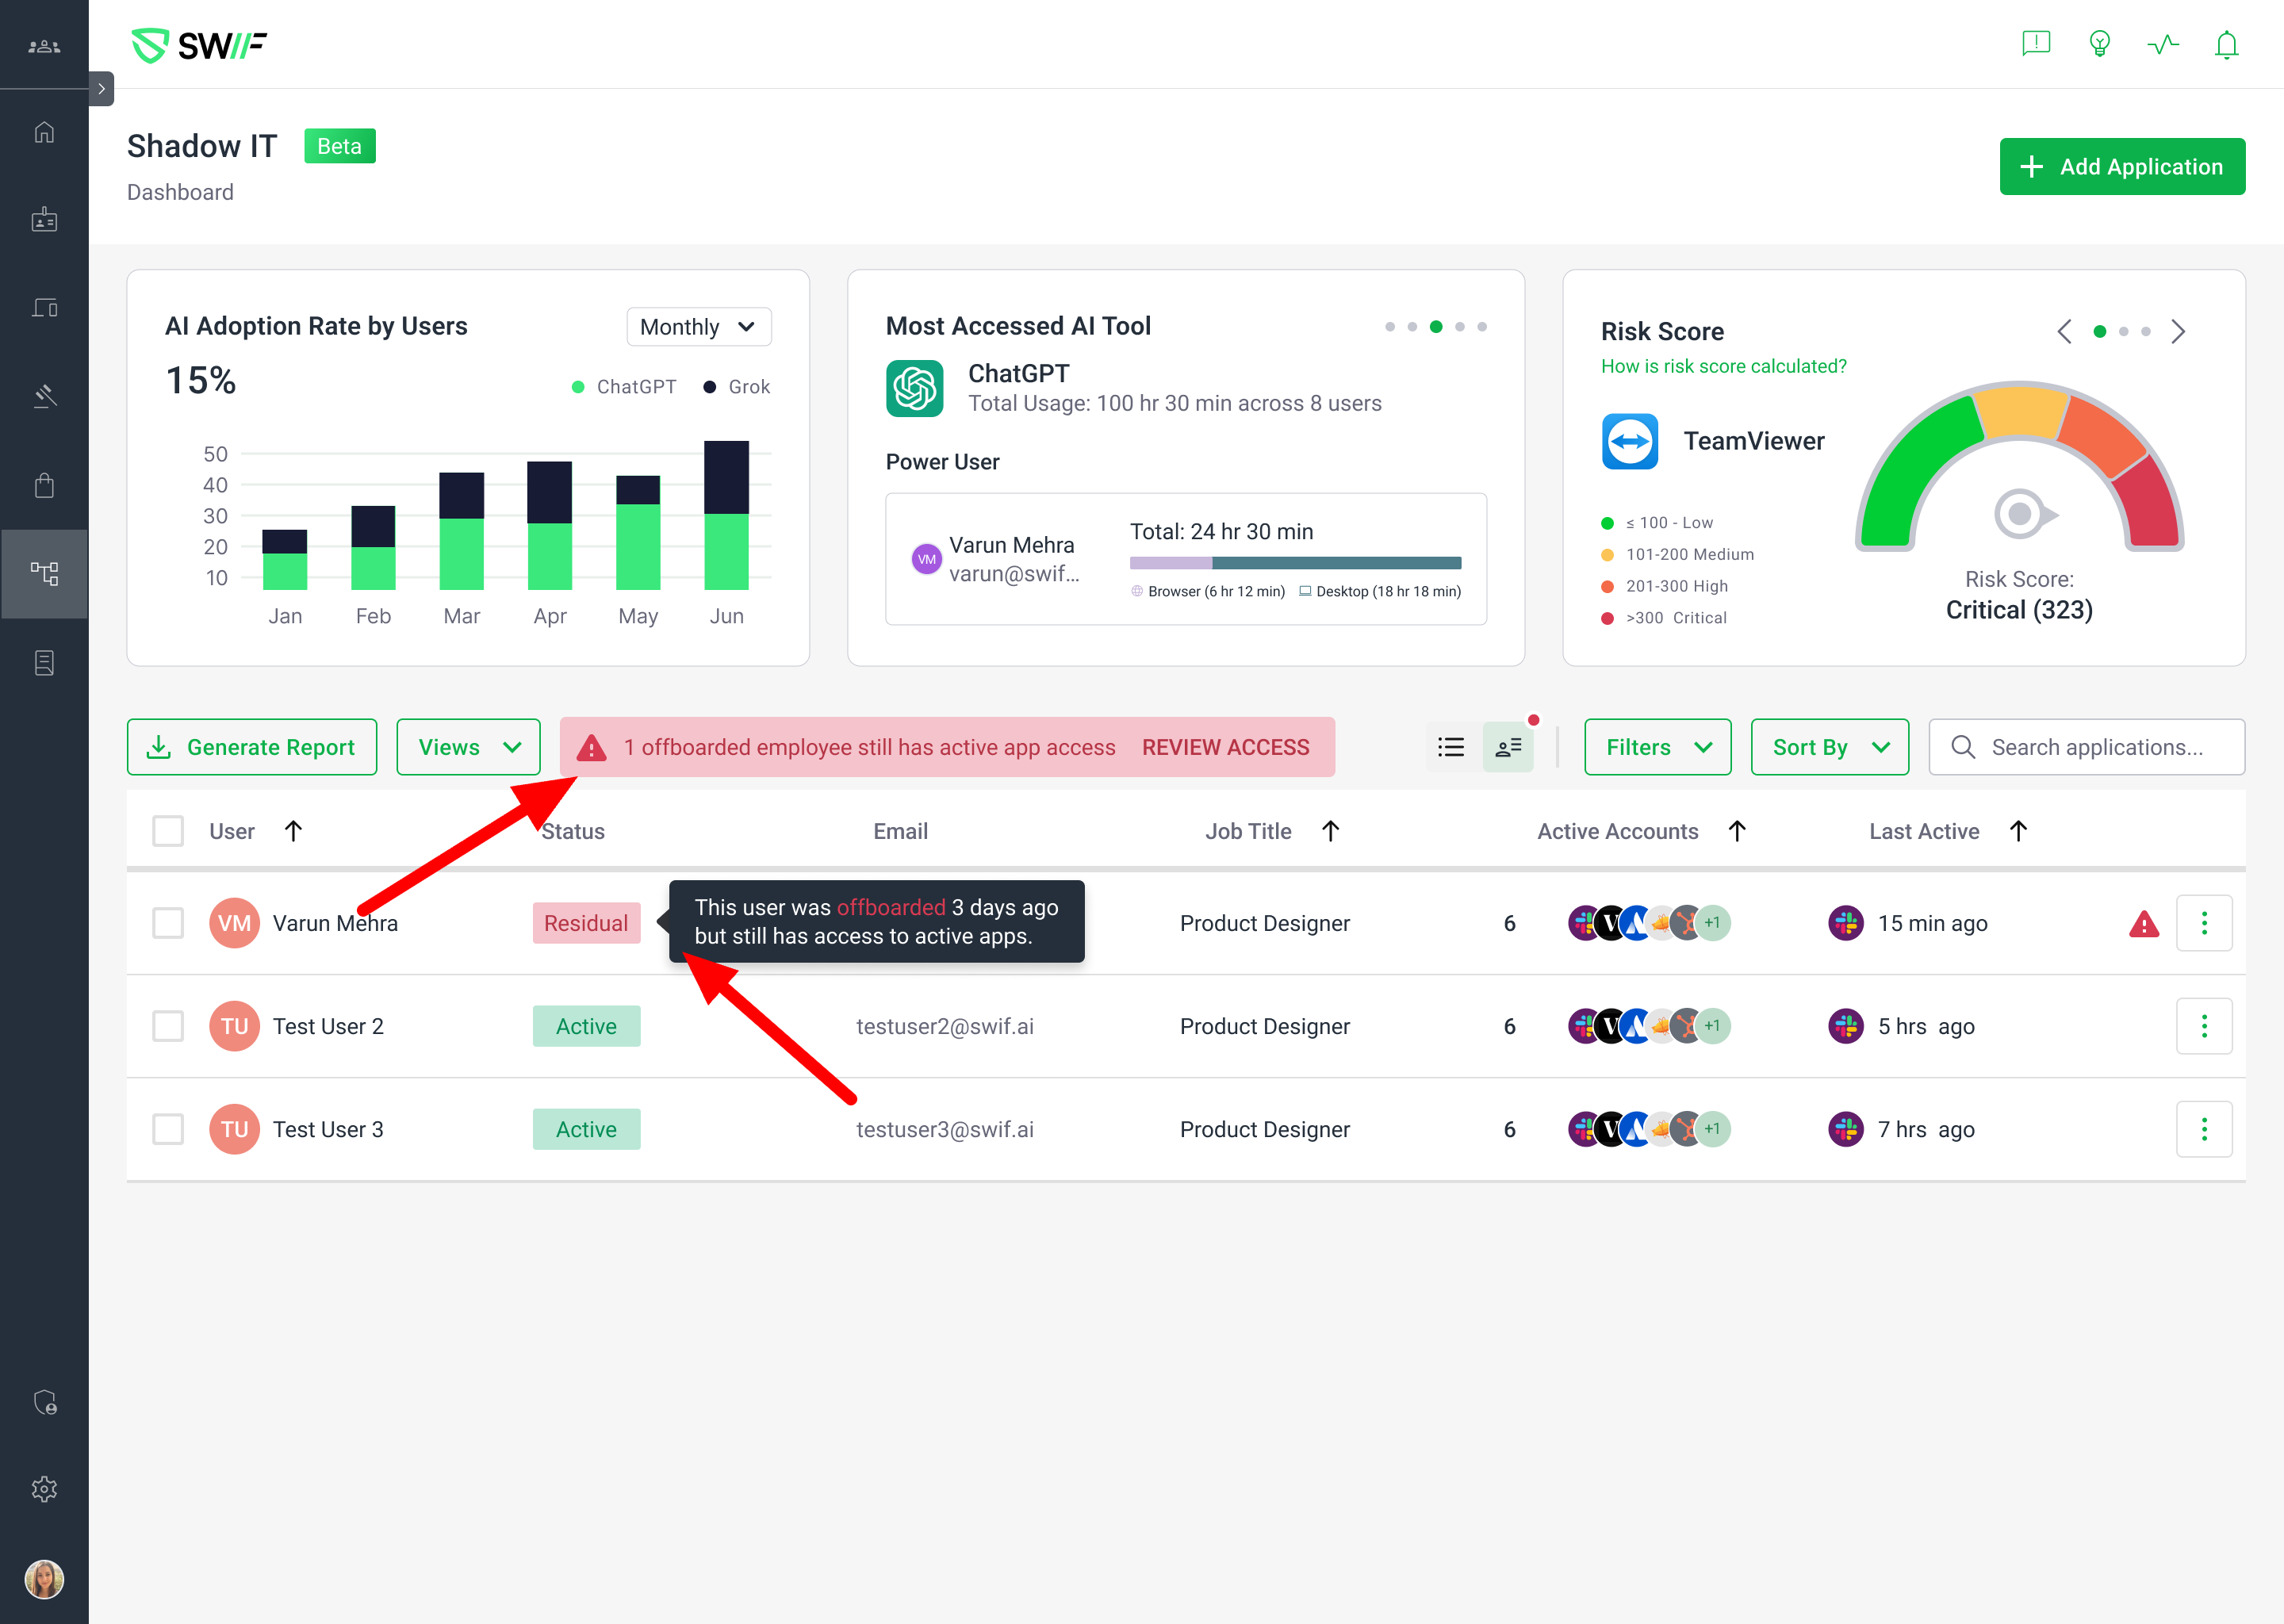Open the Home icon in sidebar
The width and height of the screenshot is (2284, 1624).
[44, 132]
